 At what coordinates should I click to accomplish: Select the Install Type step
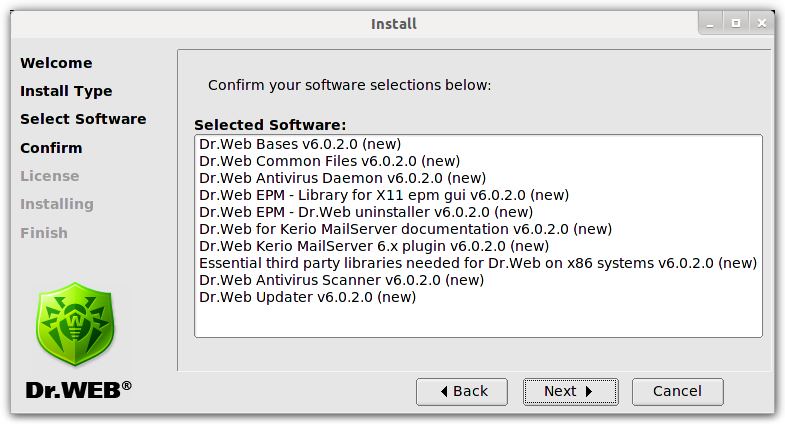(66, 91)
